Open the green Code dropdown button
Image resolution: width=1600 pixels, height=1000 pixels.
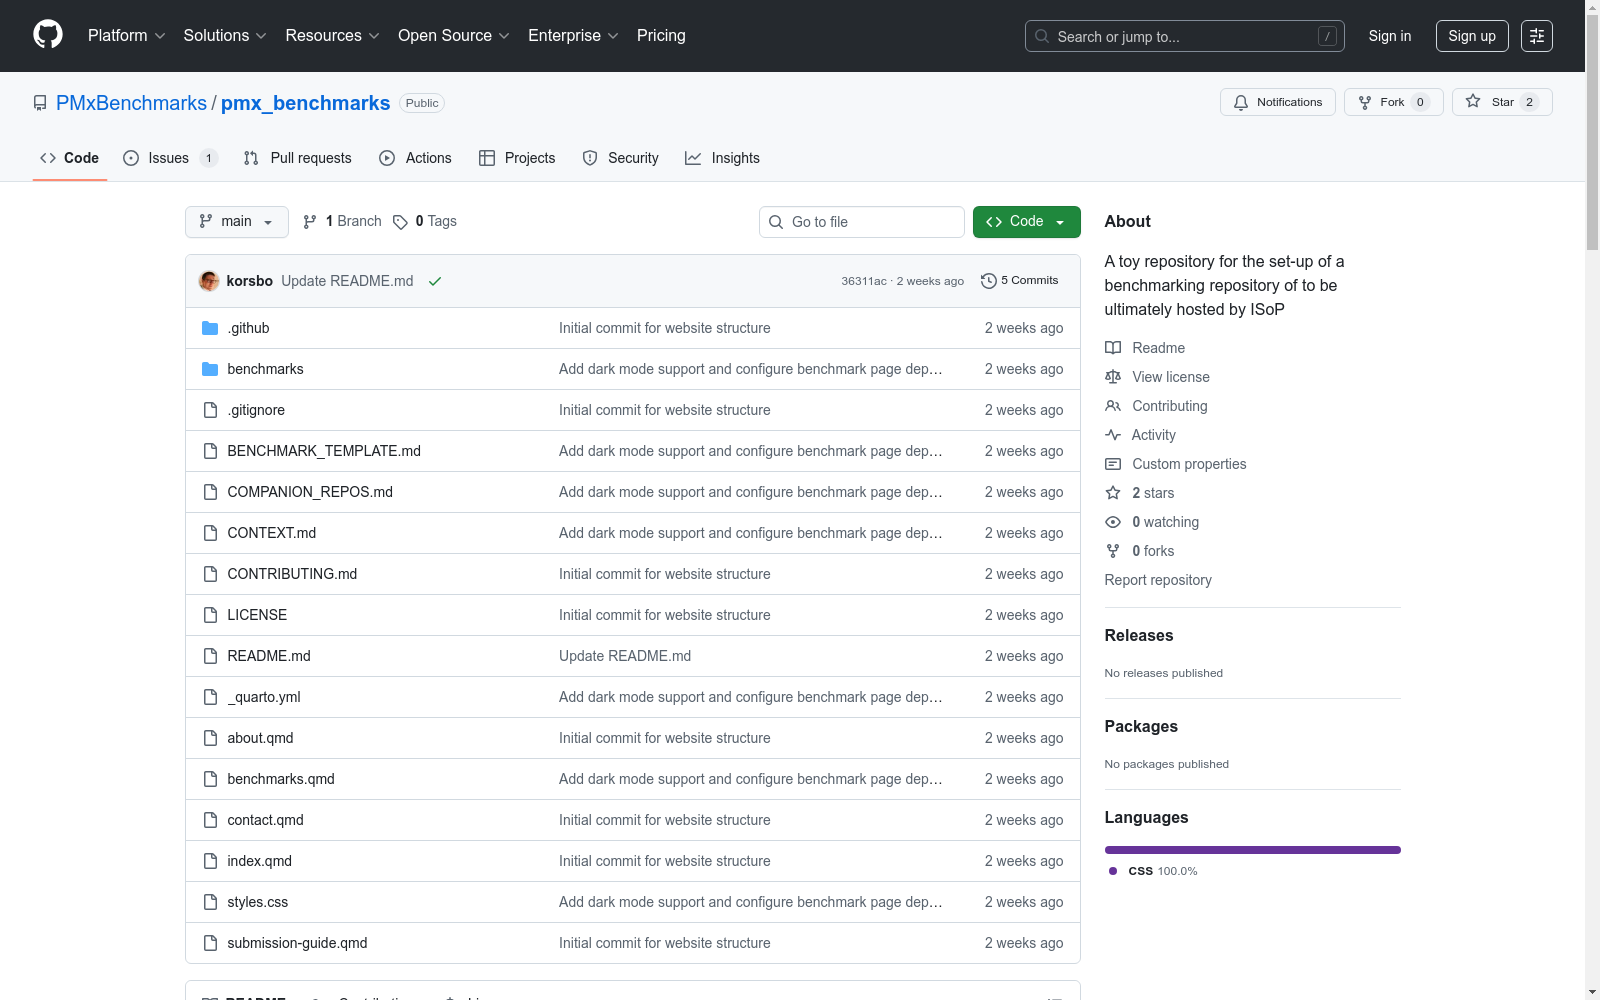pos(1027,222)
